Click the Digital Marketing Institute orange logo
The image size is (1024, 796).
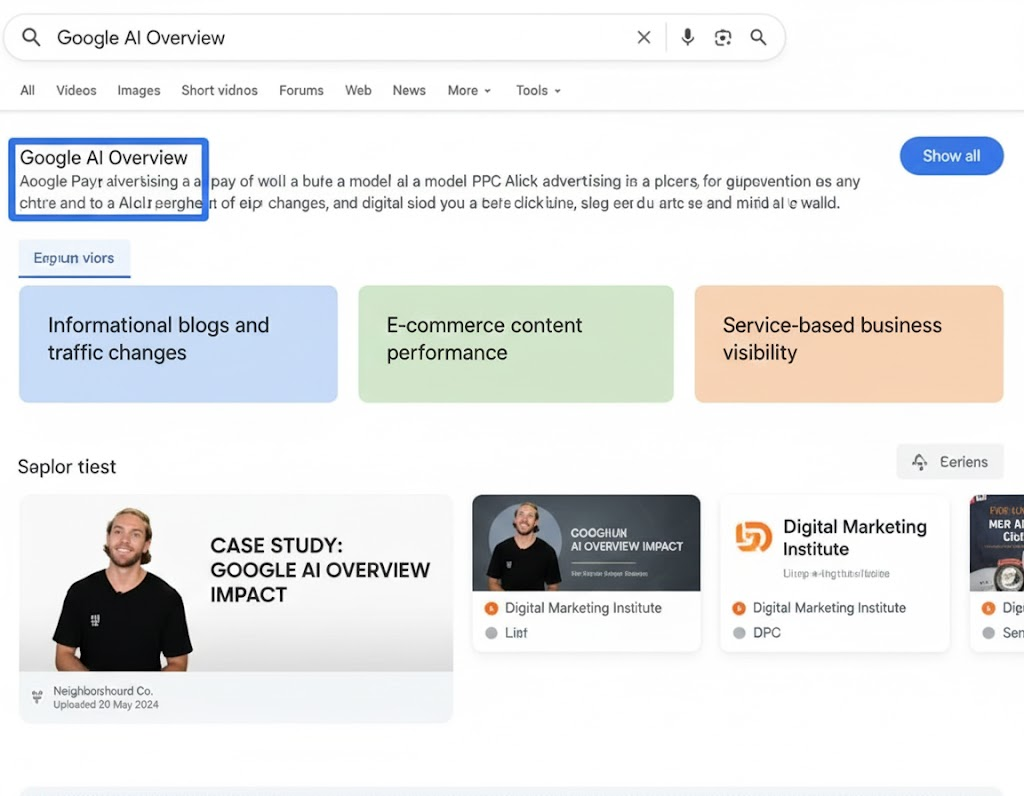click(753, 537)
